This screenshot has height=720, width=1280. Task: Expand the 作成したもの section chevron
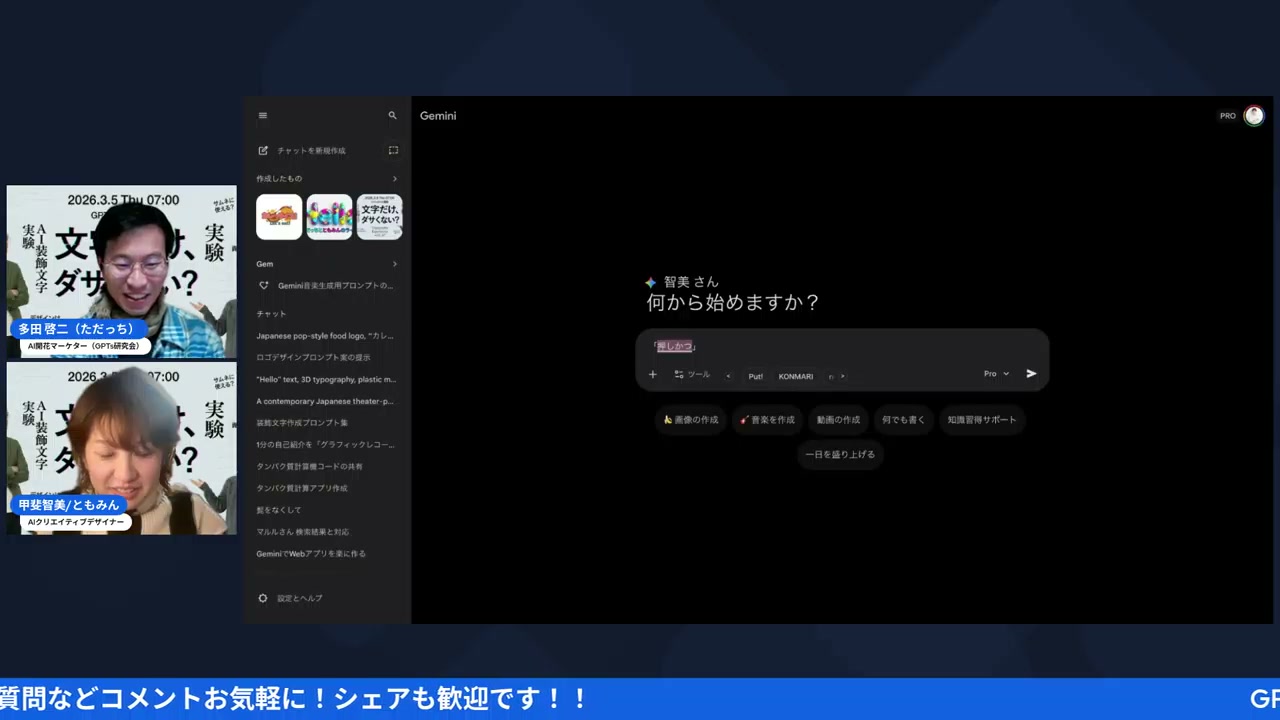[394, 178]
